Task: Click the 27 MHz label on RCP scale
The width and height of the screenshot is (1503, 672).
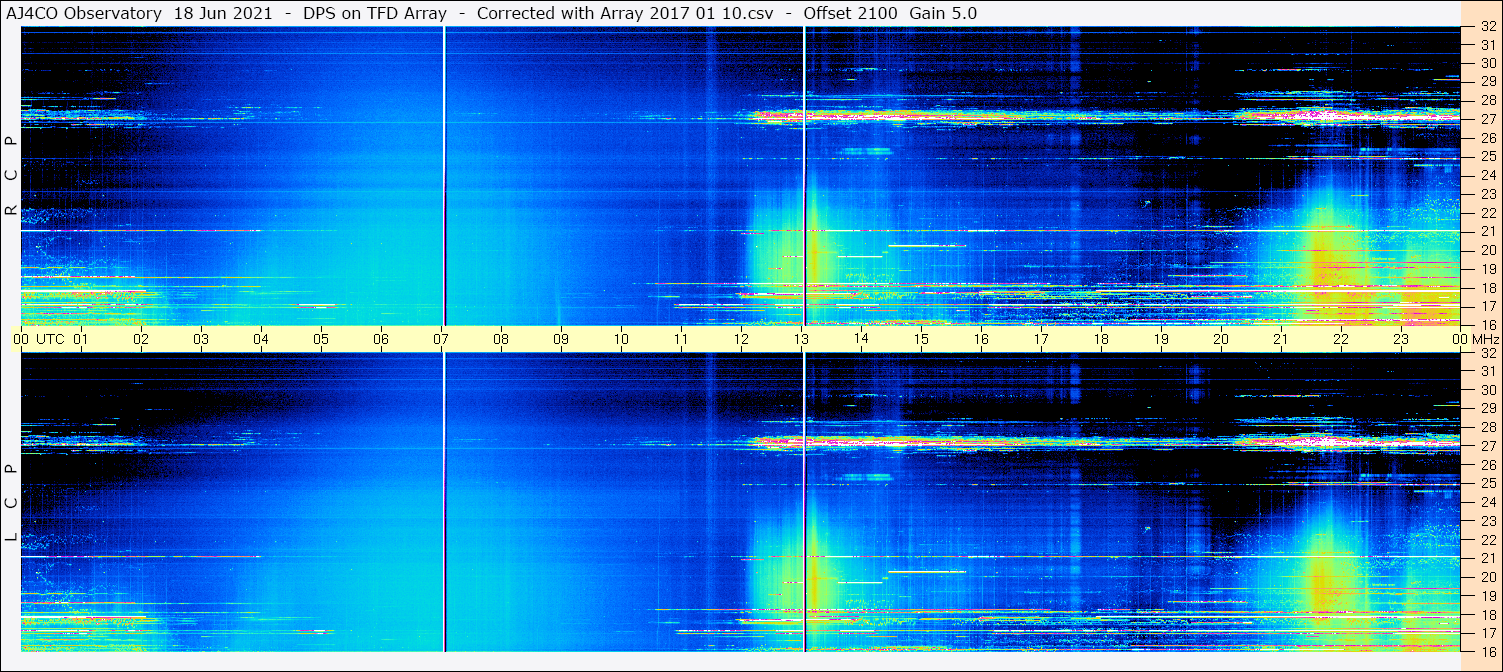Action: point(1488,119)
